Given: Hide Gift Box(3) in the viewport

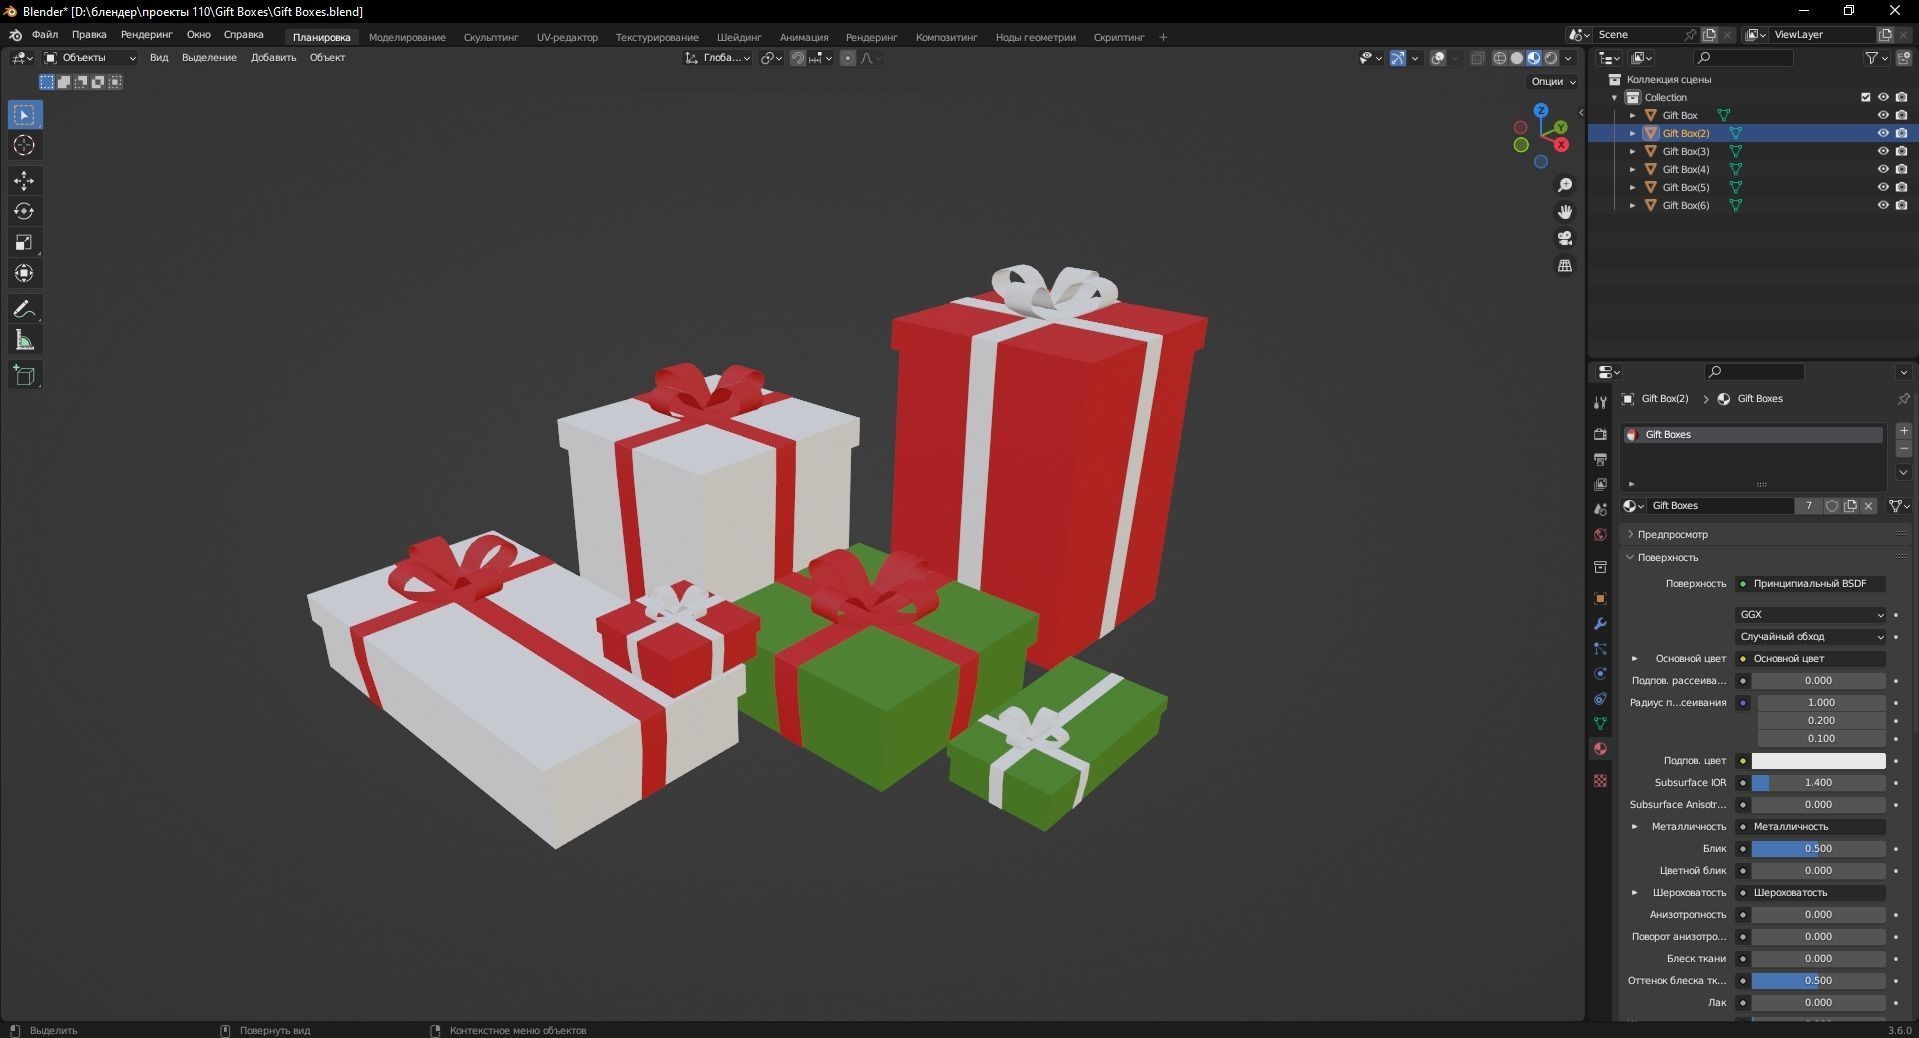Looking at the screenshot, I should (1884, 151).
